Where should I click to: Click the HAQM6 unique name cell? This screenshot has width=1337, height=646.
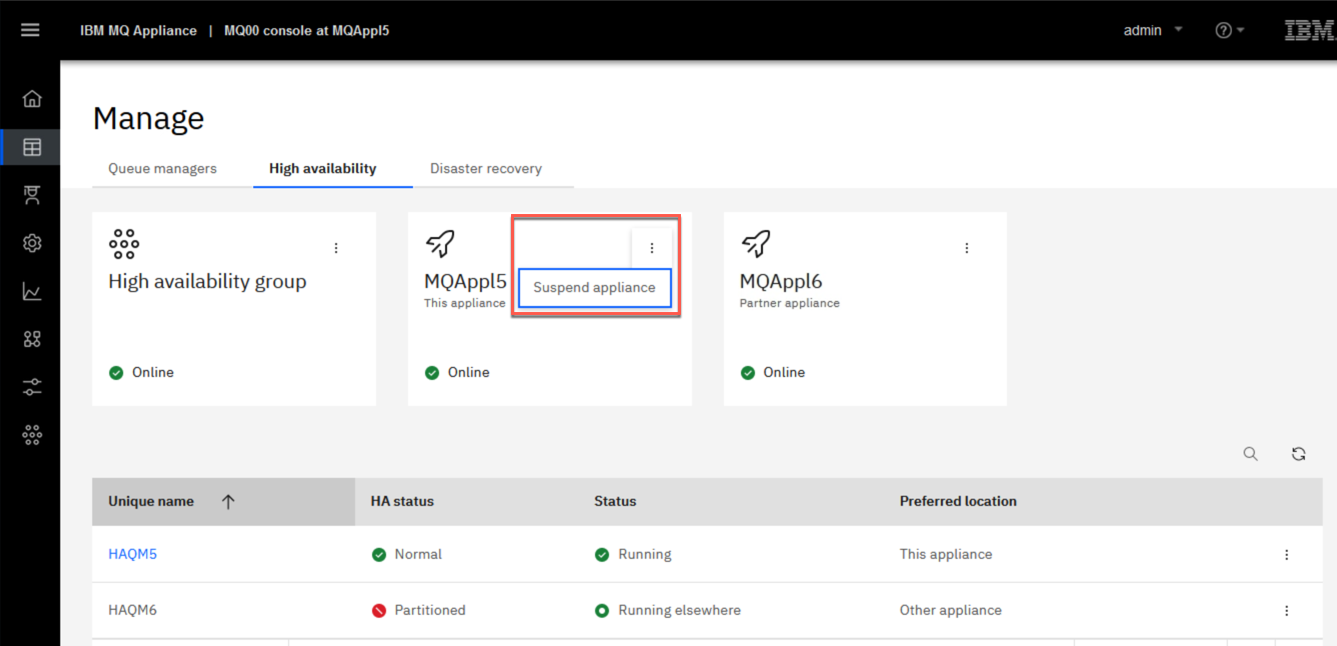(x=132, y=610)
